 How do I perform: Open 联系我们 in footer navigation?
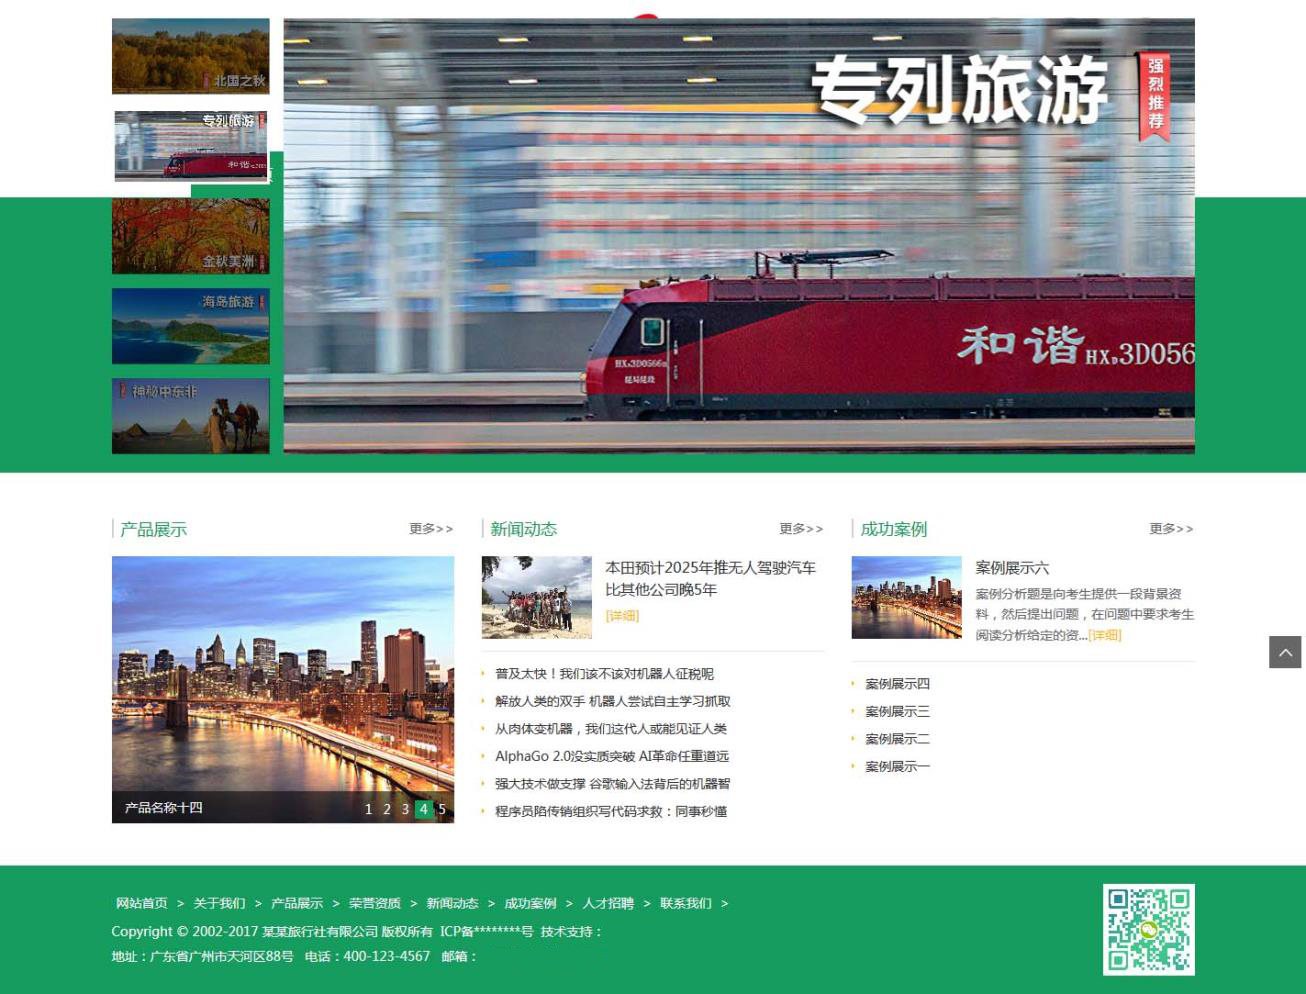click(686, 903)
